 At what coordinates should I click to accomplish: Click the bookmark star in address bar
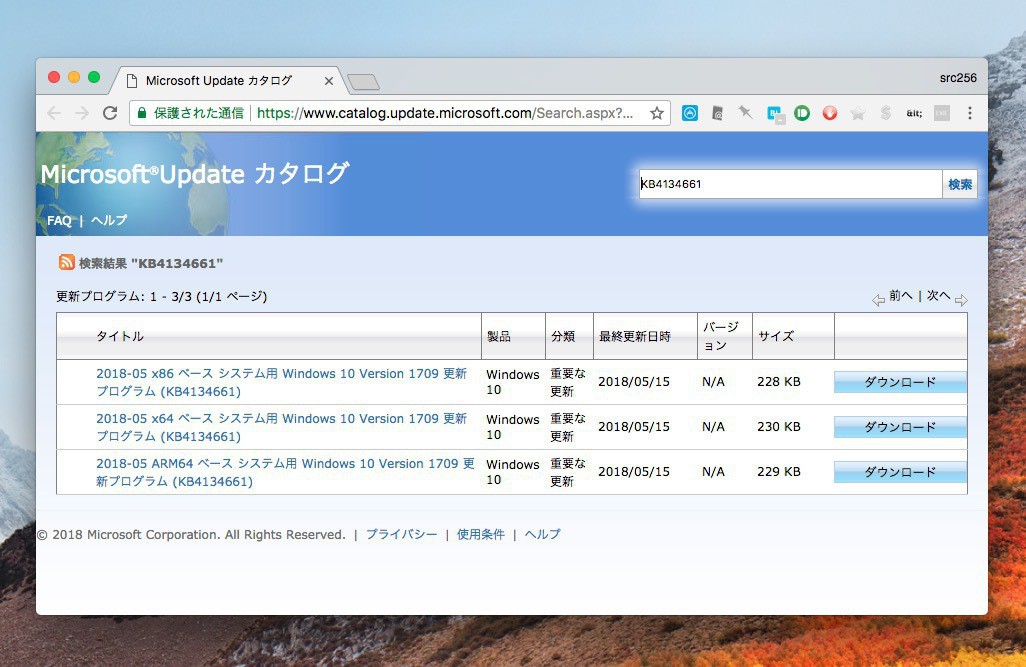click(x=657, y=113)
